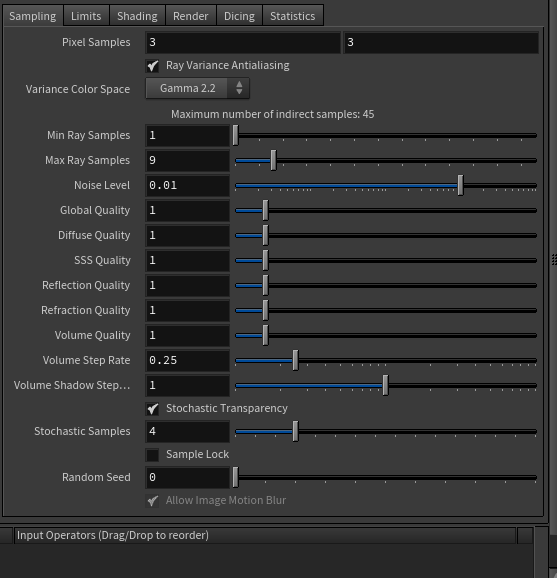The width and height of the screenshot is (557, 578).
Task: Click the Stochastic Samples slider handle
Action: 295,432
